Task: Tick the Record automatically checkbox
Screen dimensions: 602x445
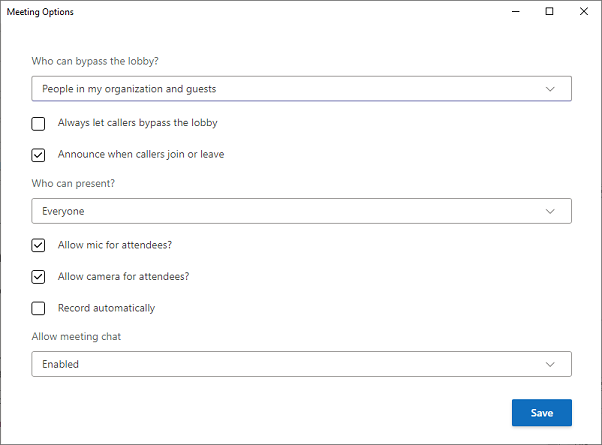Action: click(x=38, y=308)
